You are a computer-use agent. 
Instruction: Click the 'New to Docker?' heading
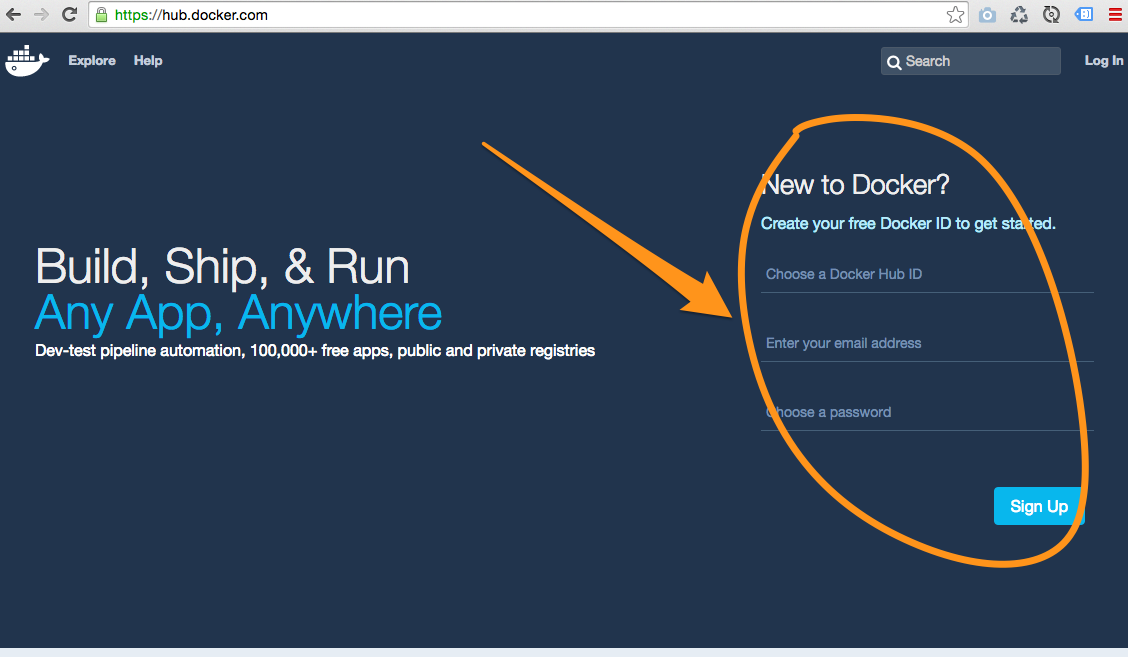[855, 185]
